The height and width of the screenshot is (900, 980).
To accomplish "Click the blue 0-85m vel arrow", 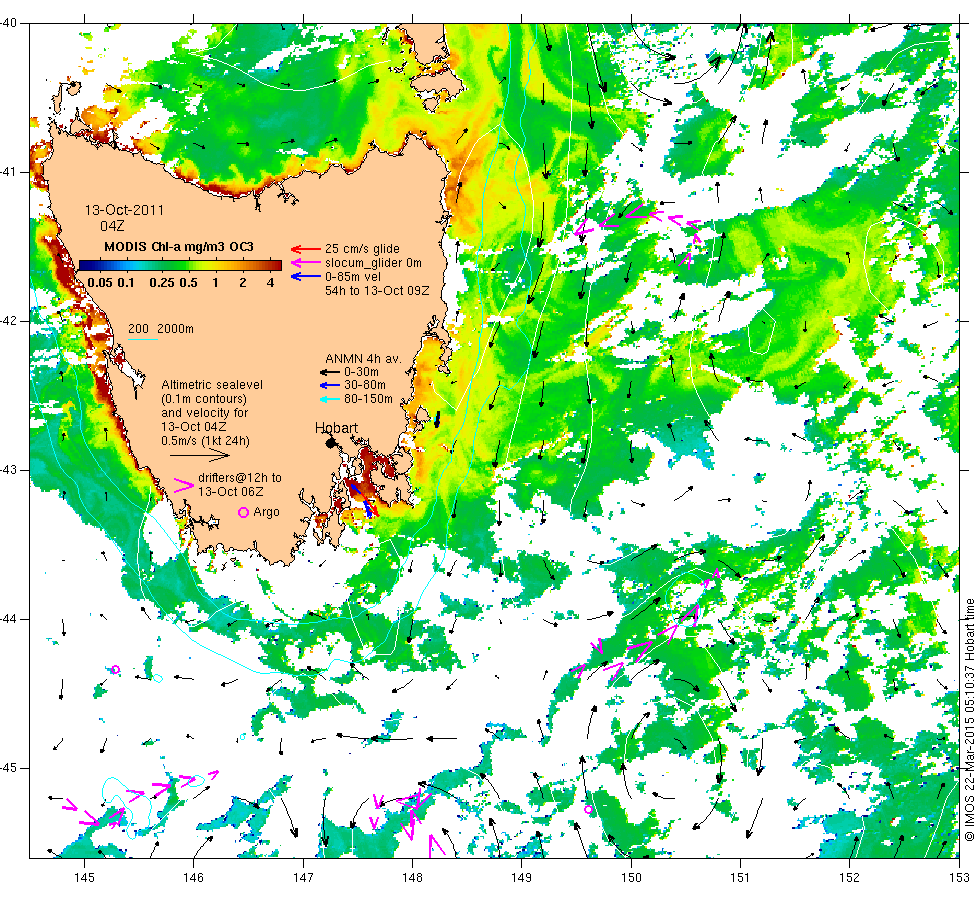I will 306,277.
